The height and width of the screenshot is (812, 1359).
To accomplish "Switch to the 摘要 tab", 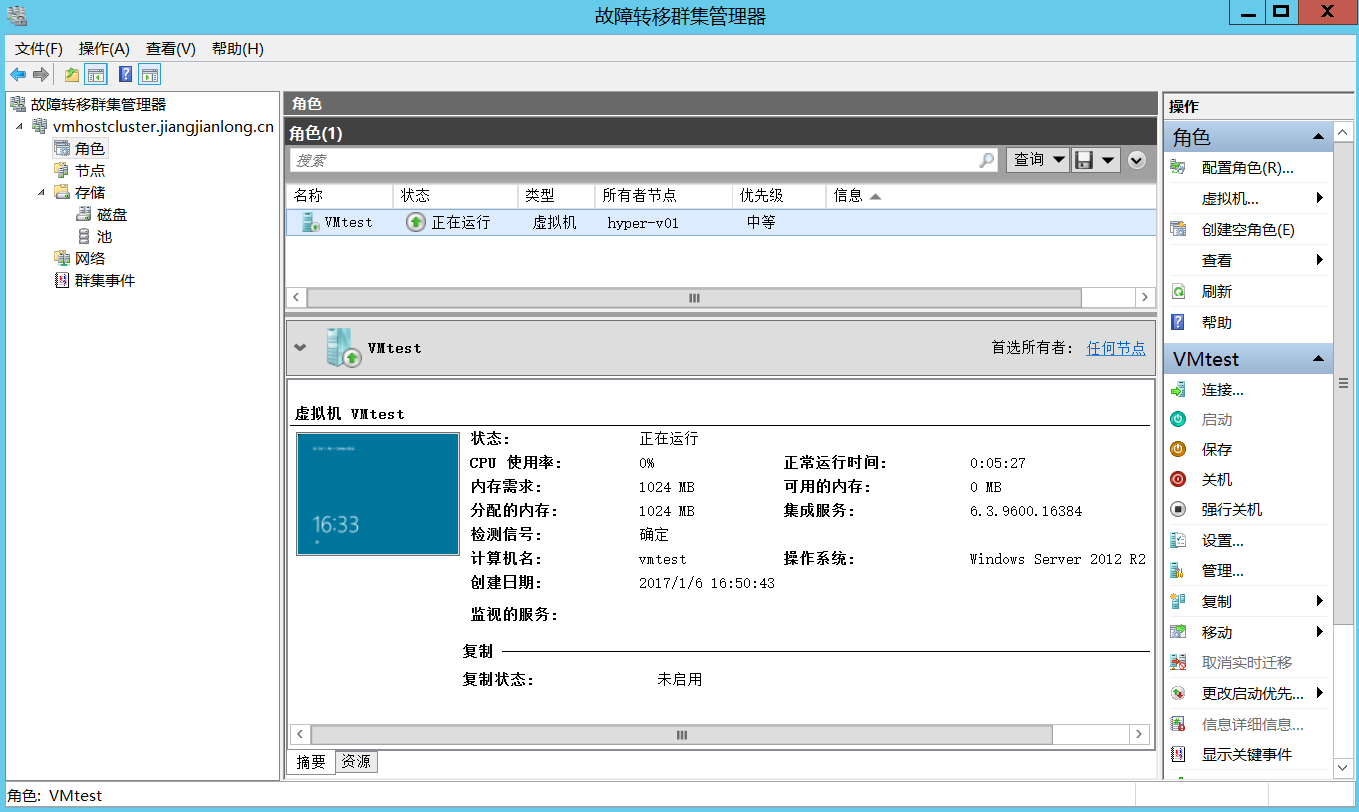I will (x=311, y=762).
